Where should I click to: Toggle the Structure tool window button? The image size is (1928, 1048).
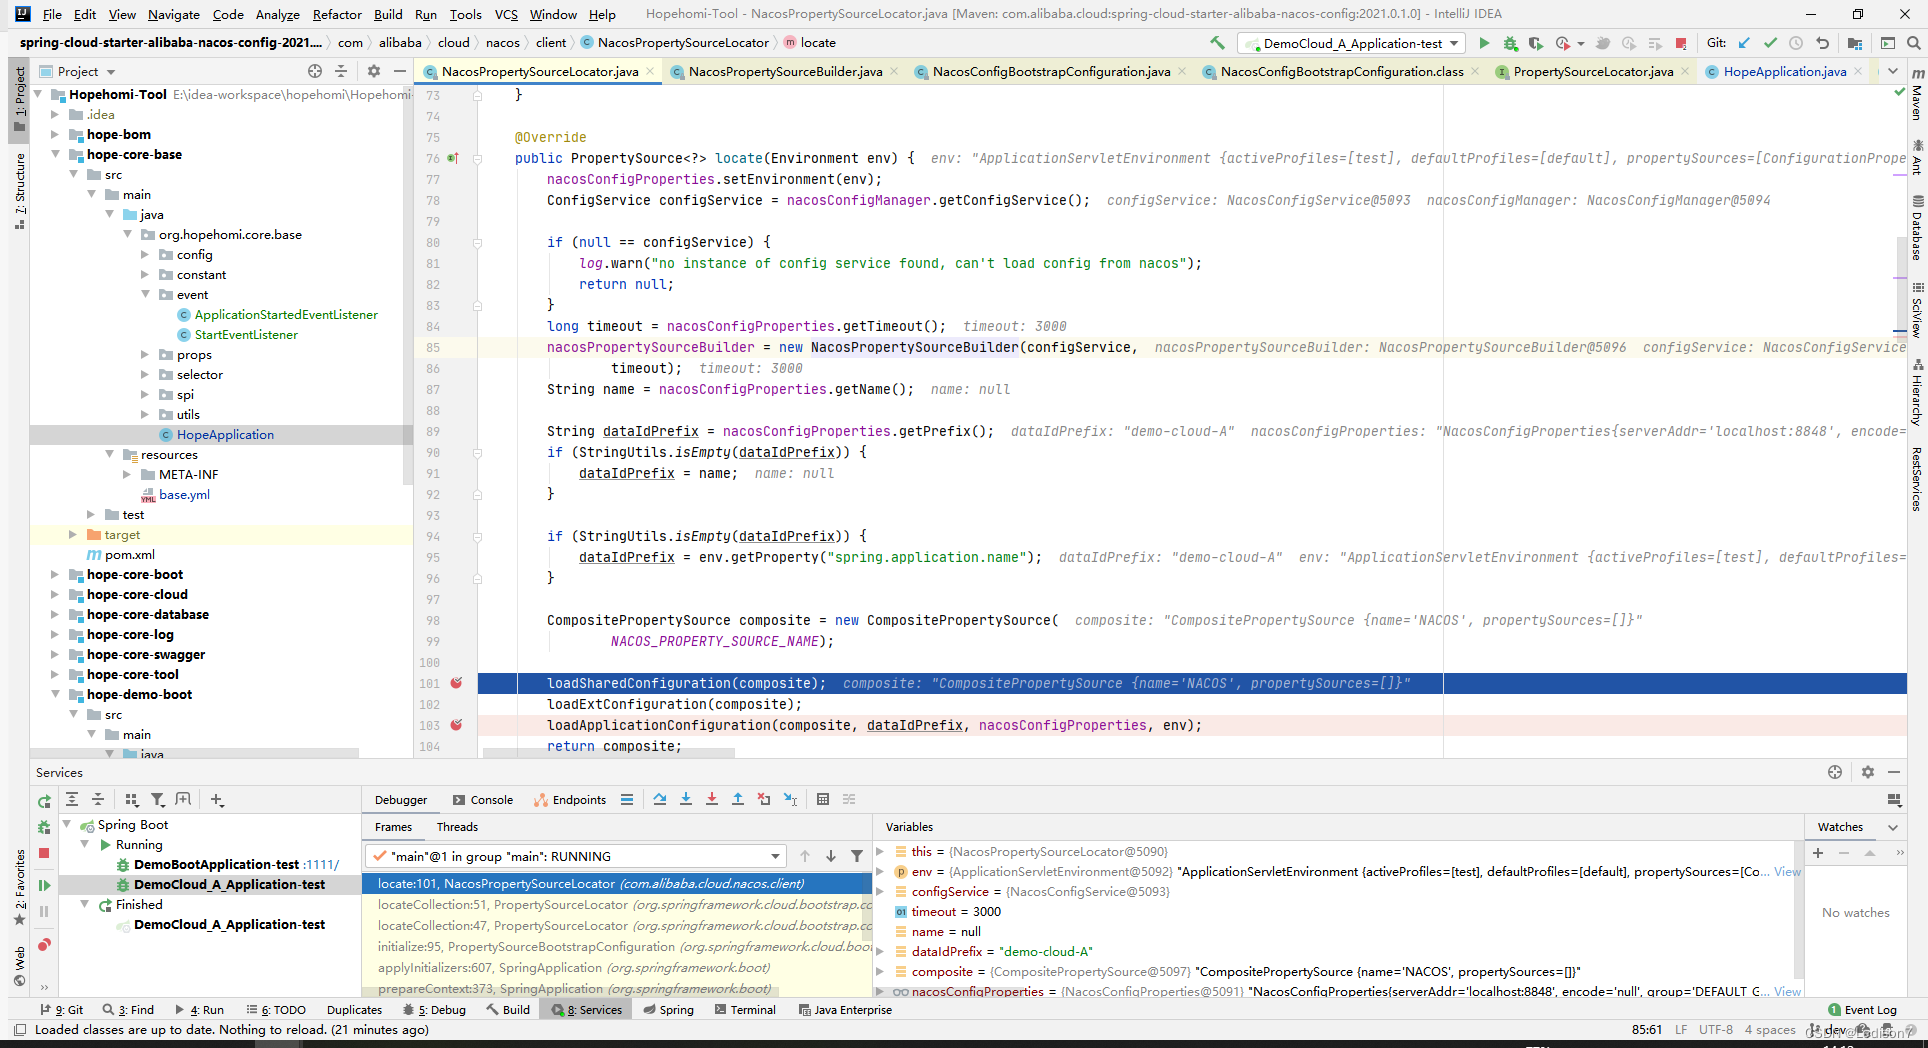coord(19,190)
